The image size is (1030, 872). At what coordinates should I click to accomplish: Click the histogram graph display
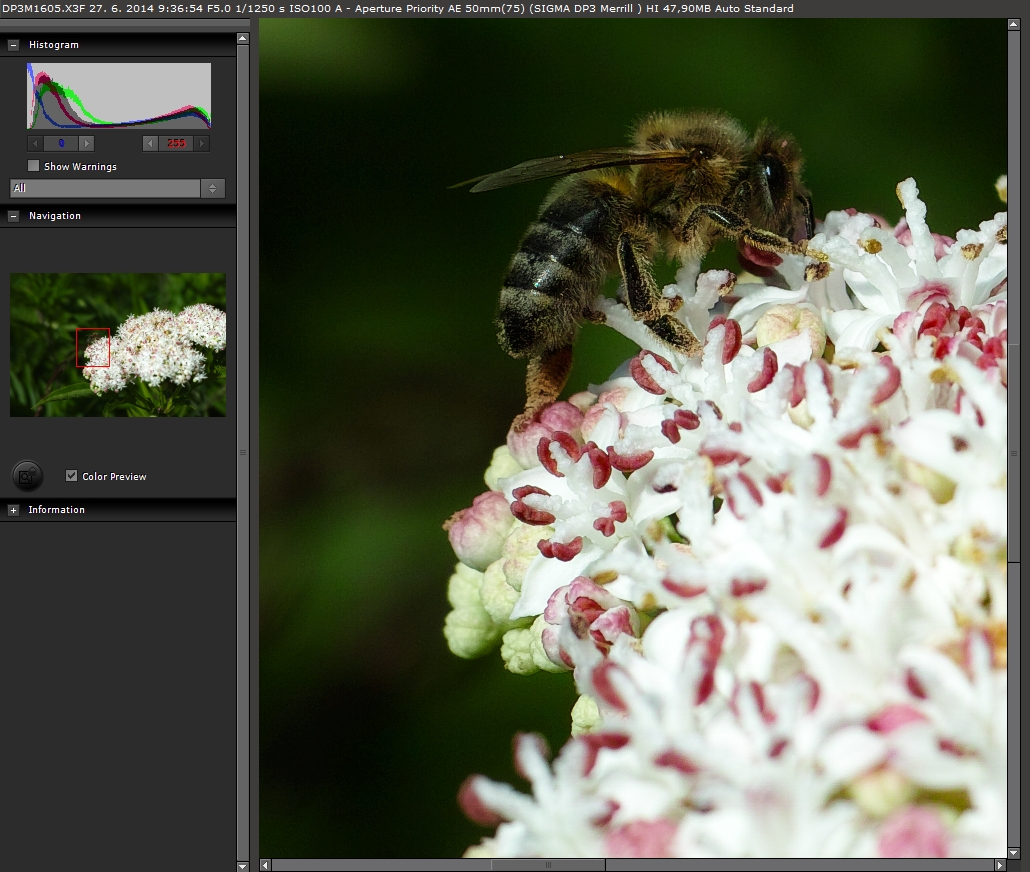point(119,96)
